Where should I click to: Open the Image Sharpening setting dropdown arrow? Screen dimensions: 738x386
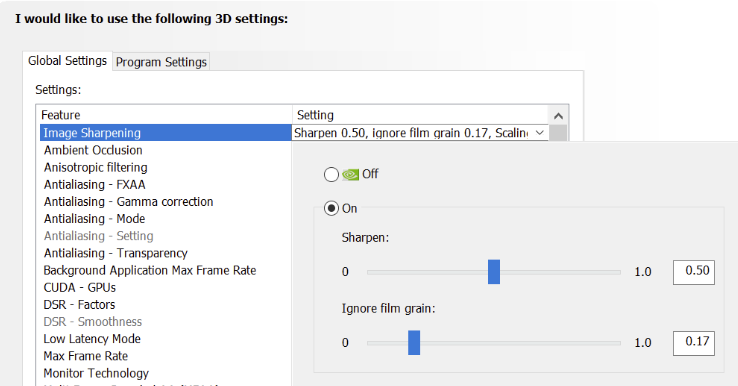tap(539, 133)
